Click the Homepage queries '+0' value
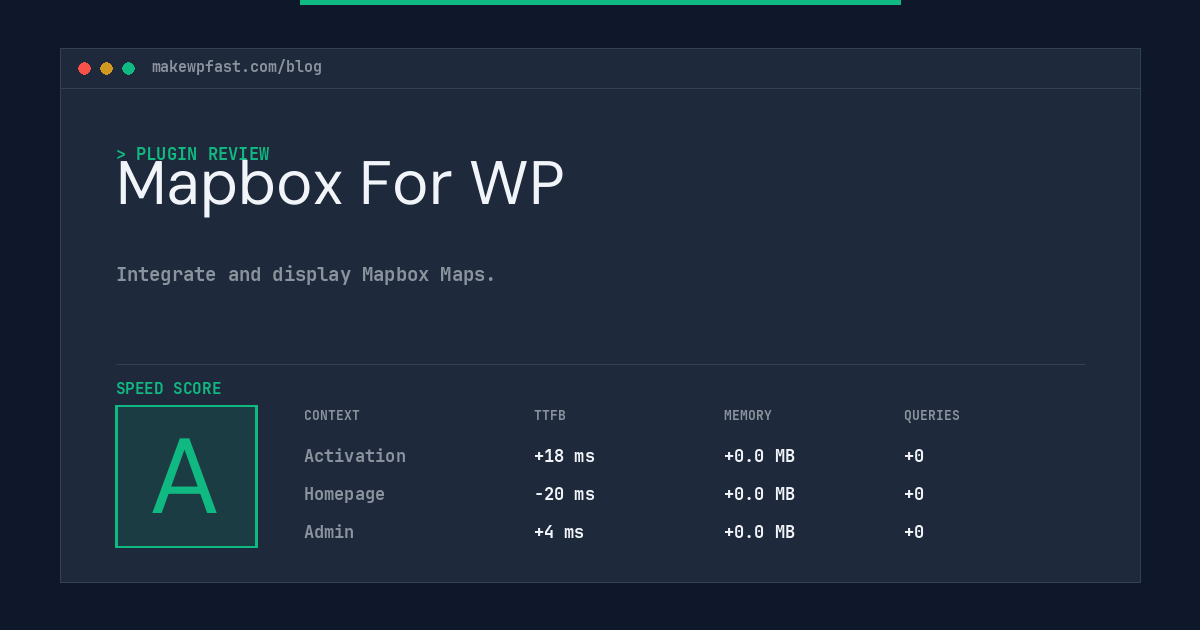Viewport: 1200px width, 630px height. coord(914,494)
